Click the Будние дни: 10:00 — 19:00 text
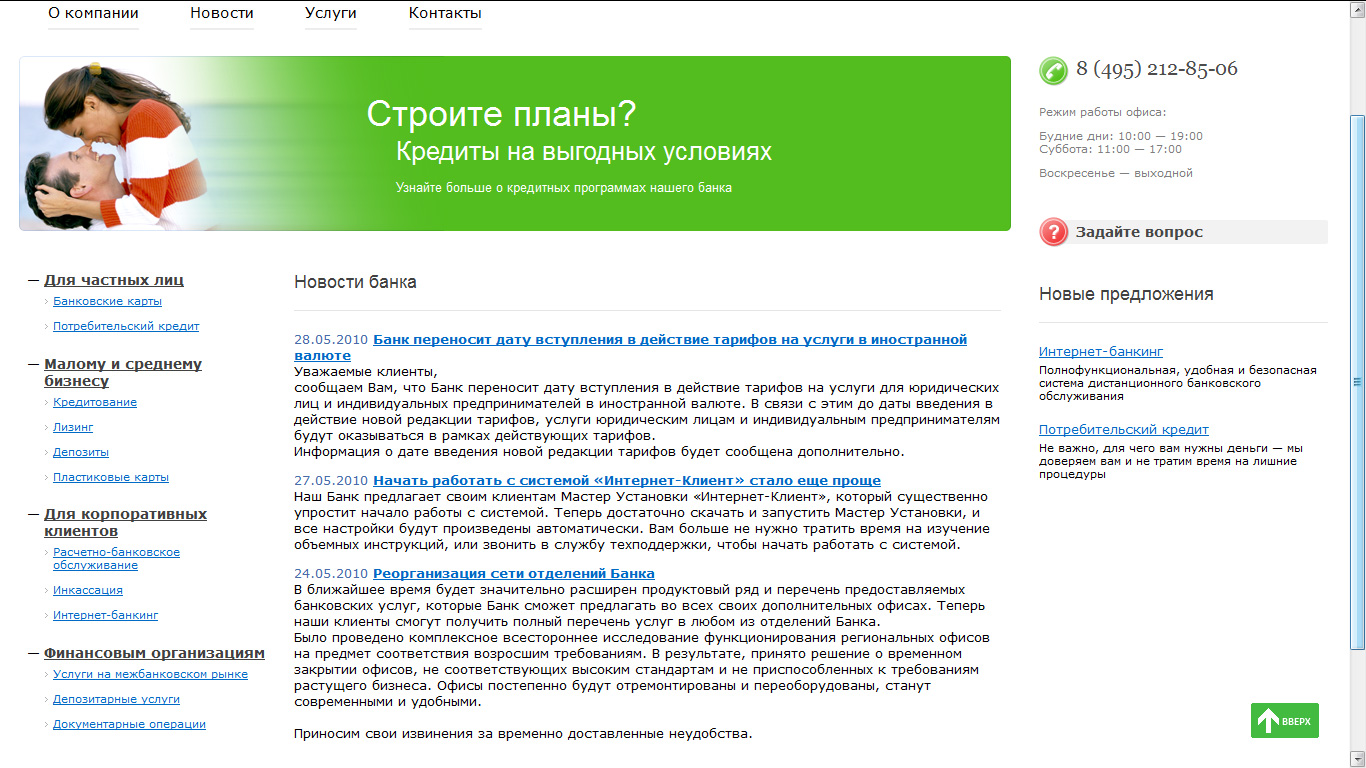Viewport: 1366px width, 768px height. 1121,136
